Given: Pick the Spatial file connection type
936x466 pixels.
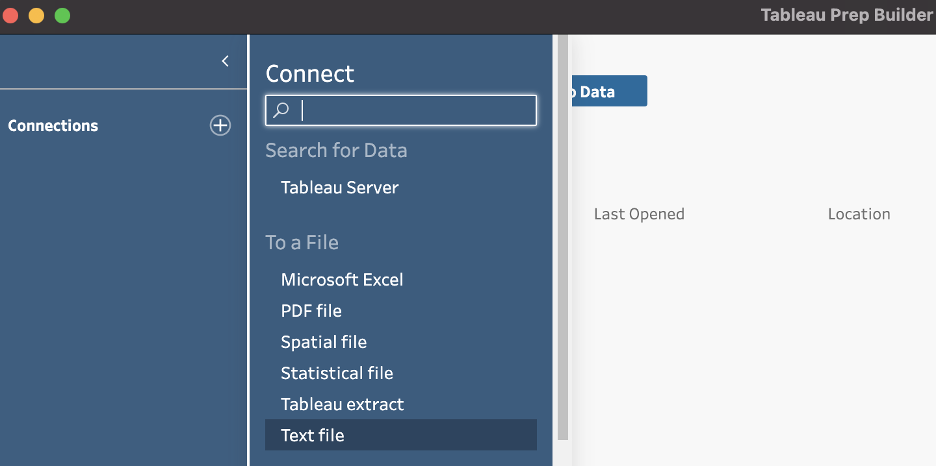Looking at the screenshot, I should [323, 342].
